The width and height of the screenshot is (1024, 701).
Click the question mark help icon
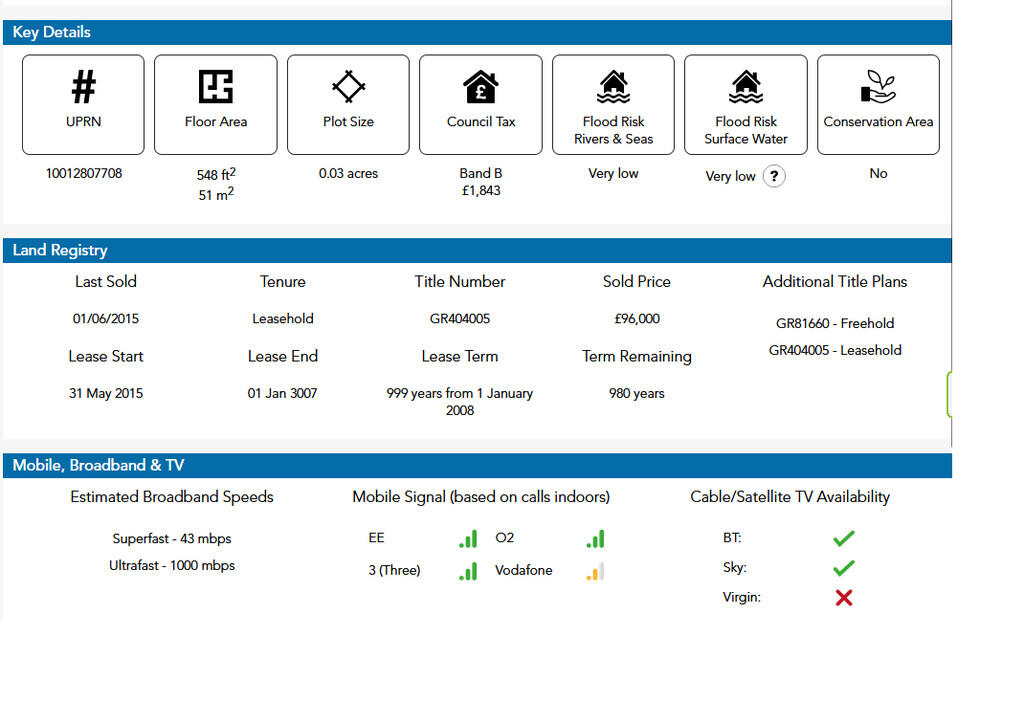pos(774,176)
